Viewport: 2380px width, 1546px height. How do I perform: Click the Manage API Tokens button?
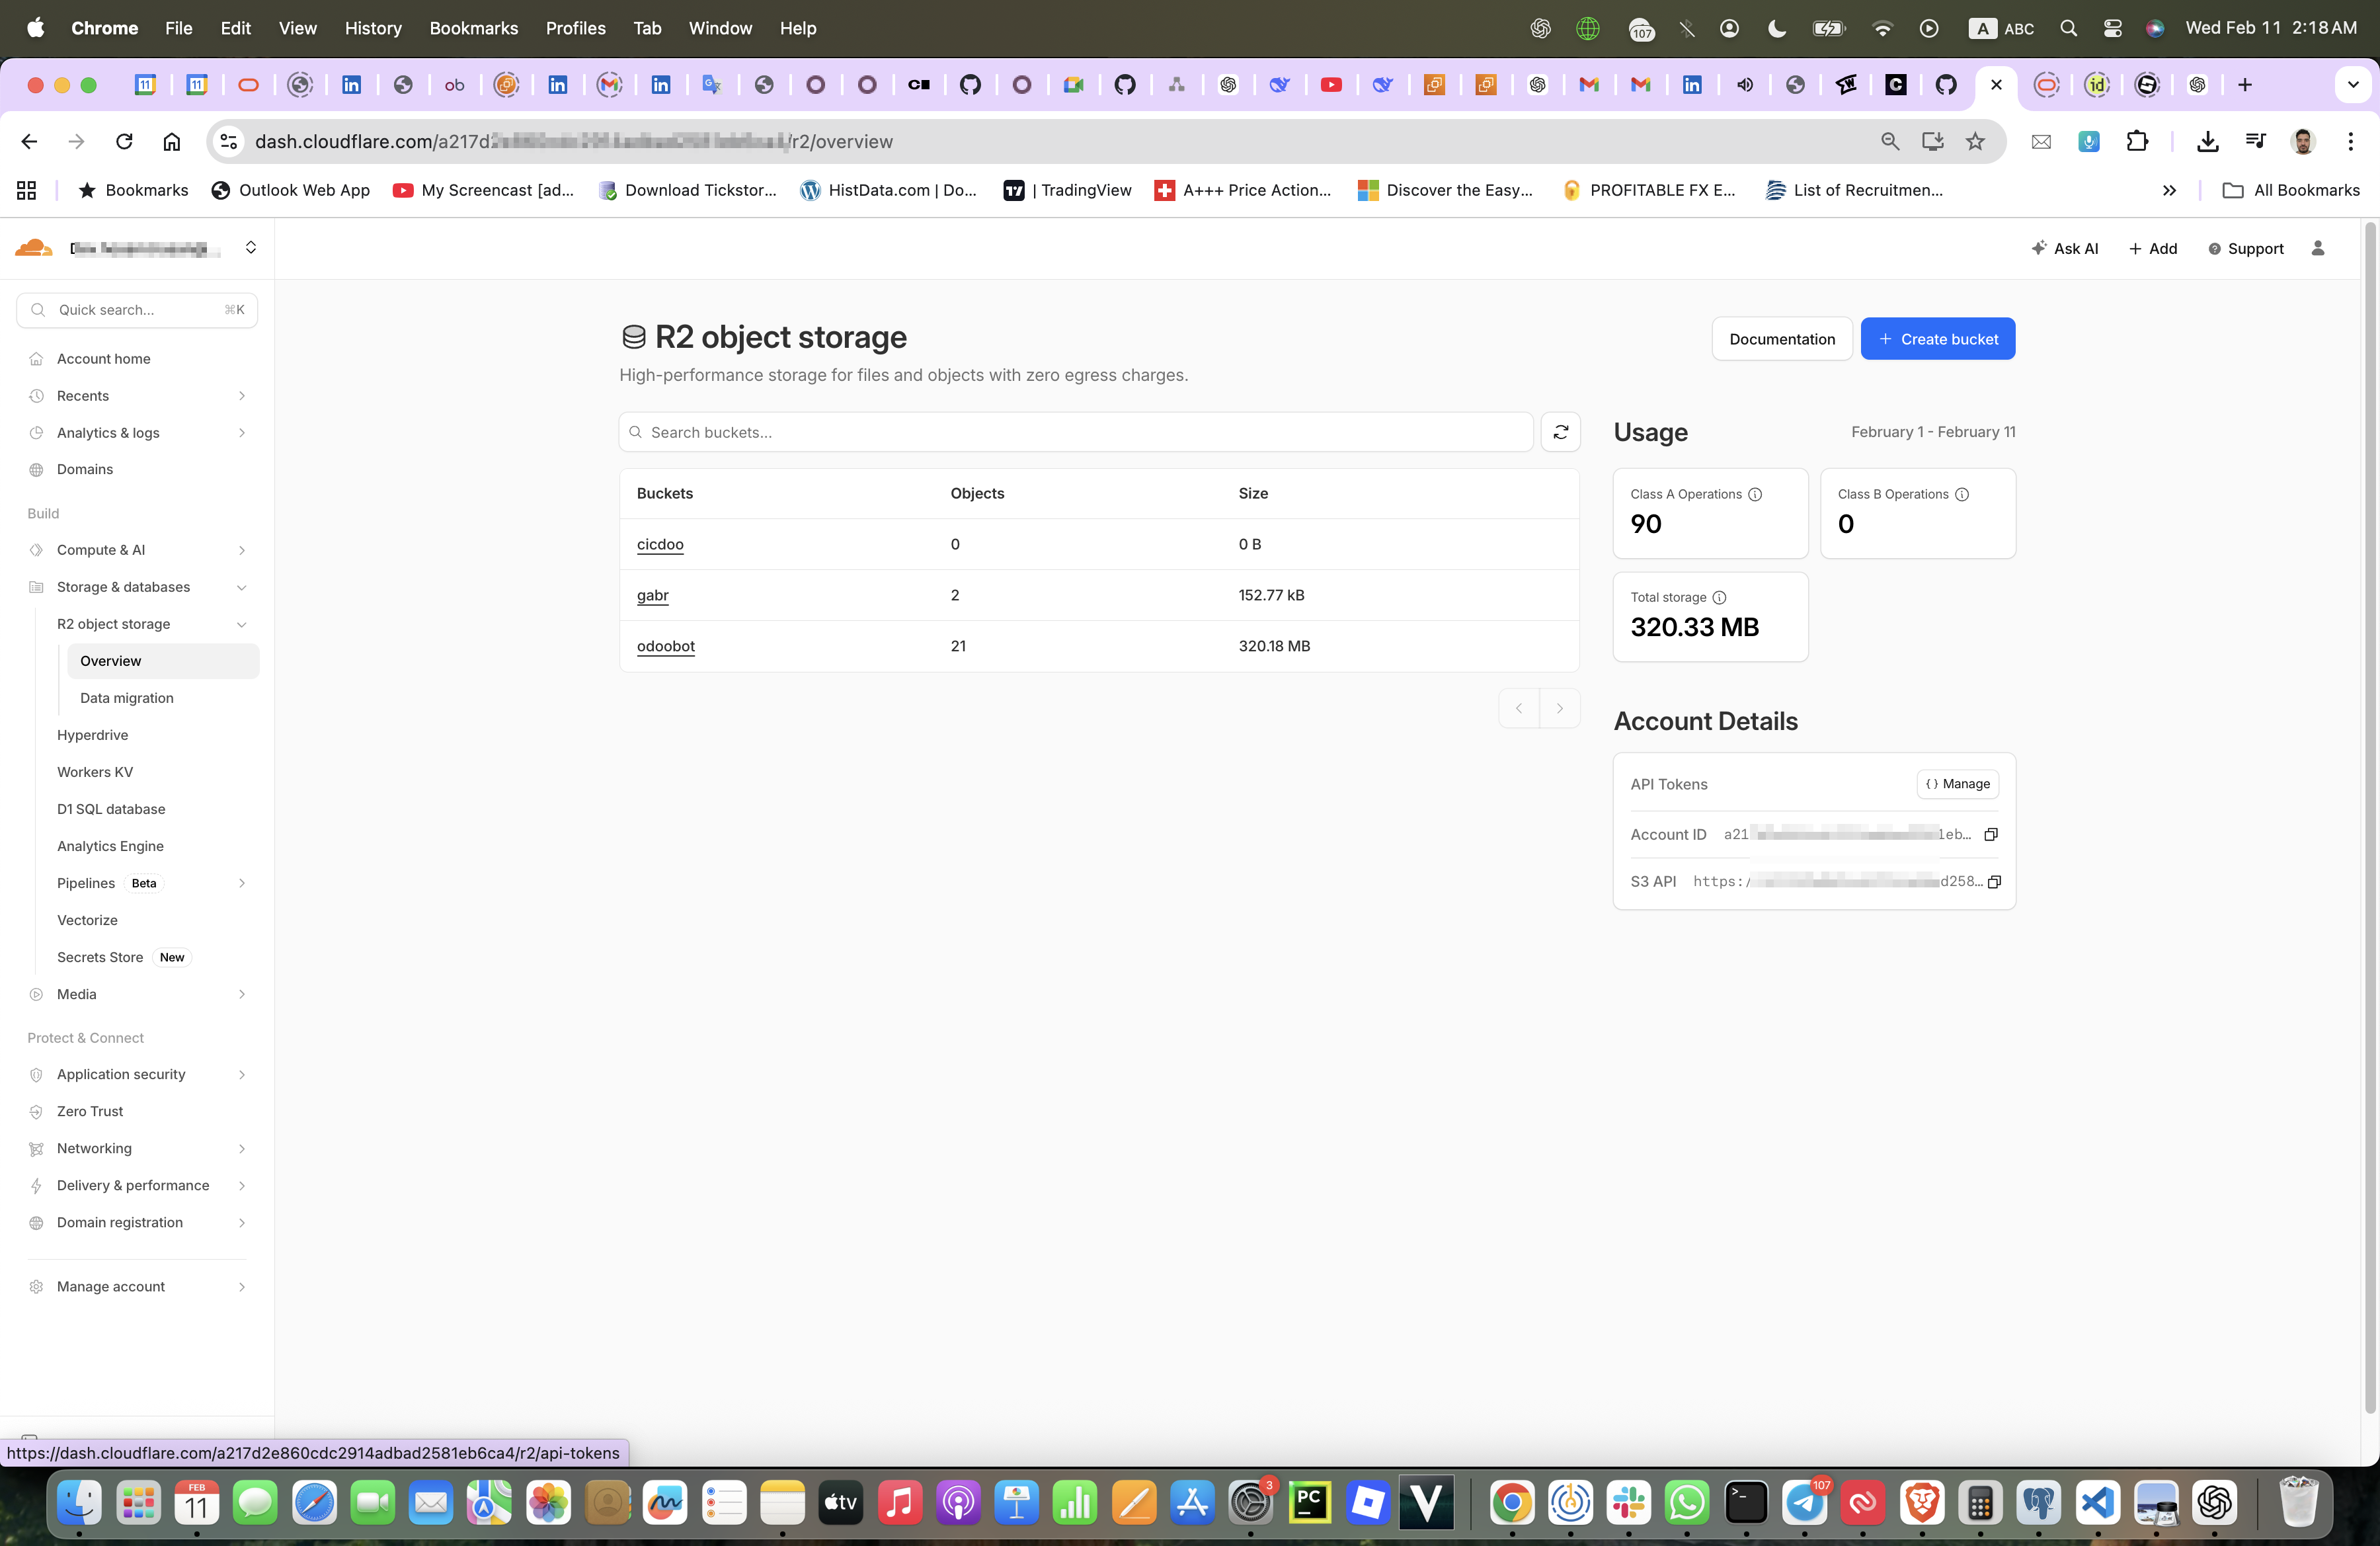1957,784
